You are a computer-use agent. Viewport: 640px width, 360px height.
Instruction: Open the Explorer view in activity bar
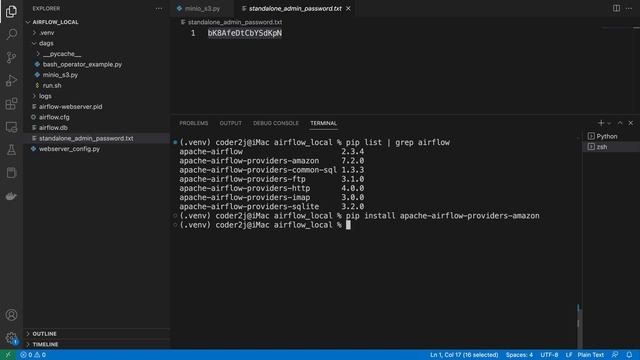pyautogui.click(x=11, y=11)
